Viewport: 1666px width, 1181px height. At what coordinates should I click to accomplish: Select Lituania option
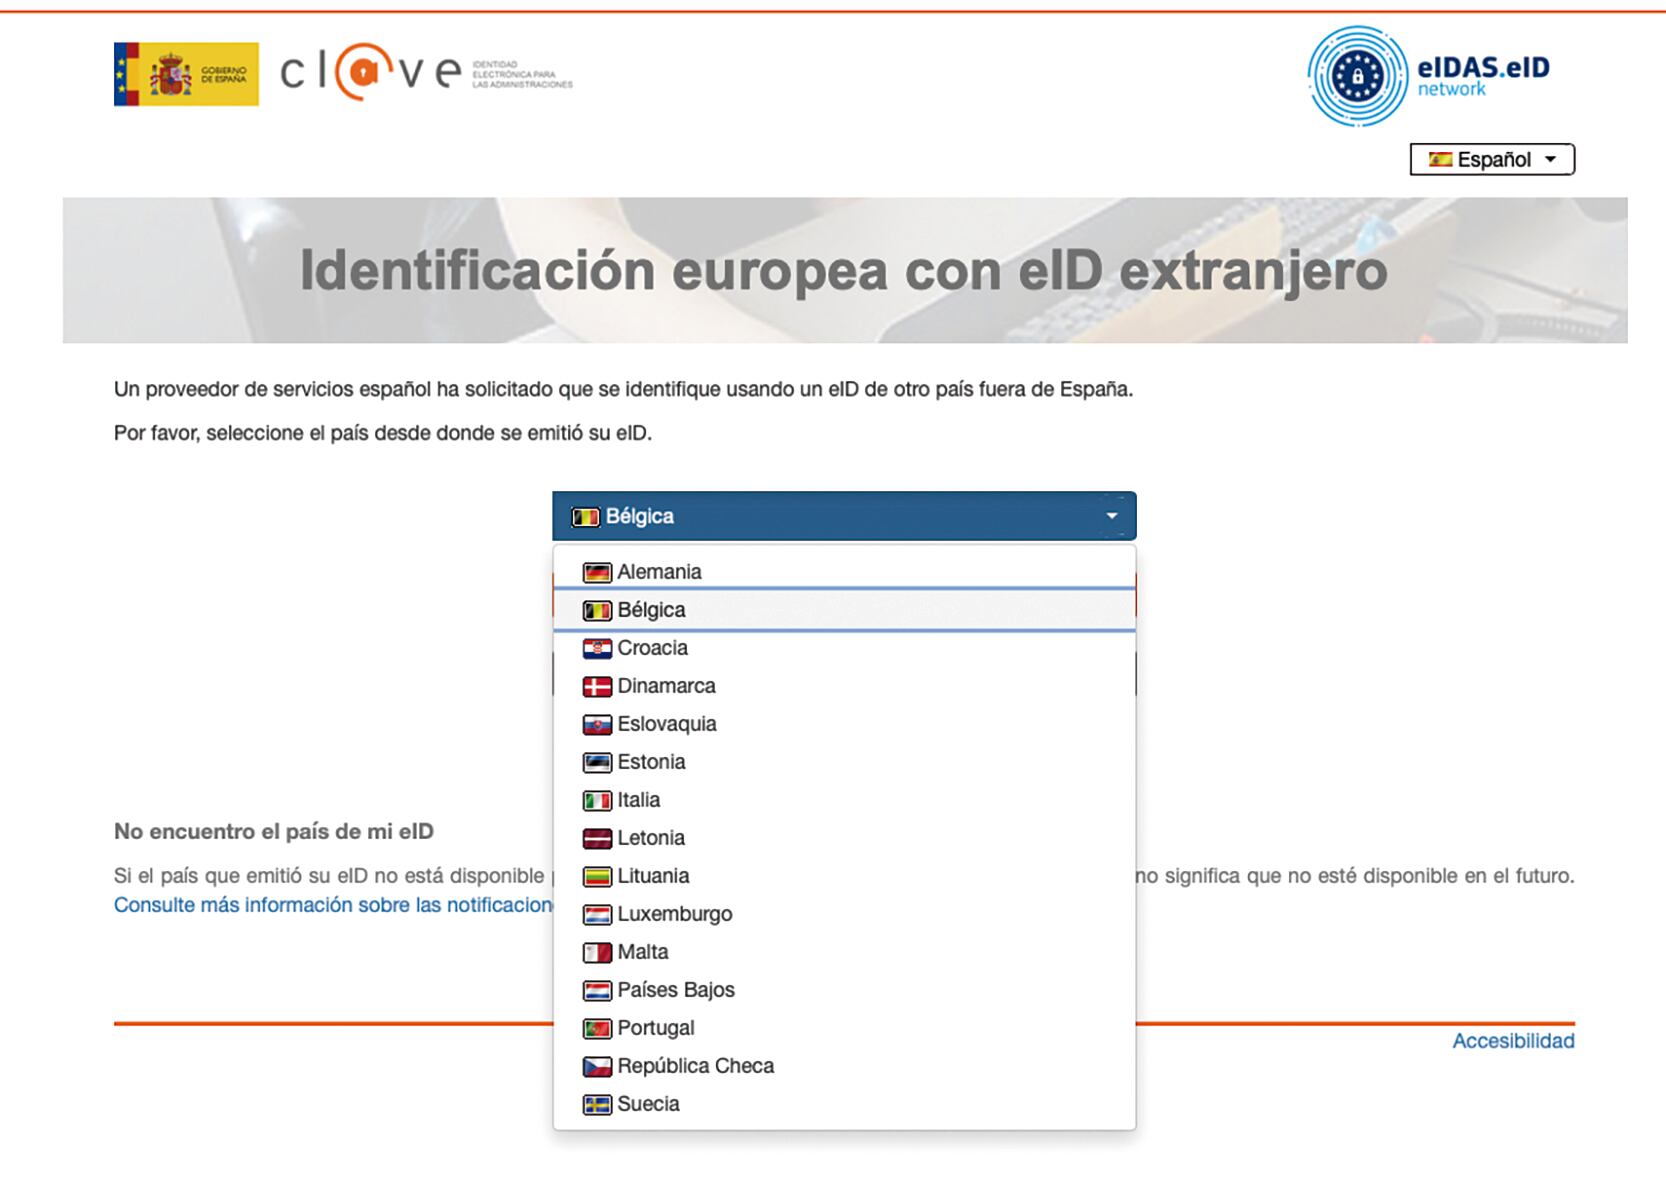point(844,876)
